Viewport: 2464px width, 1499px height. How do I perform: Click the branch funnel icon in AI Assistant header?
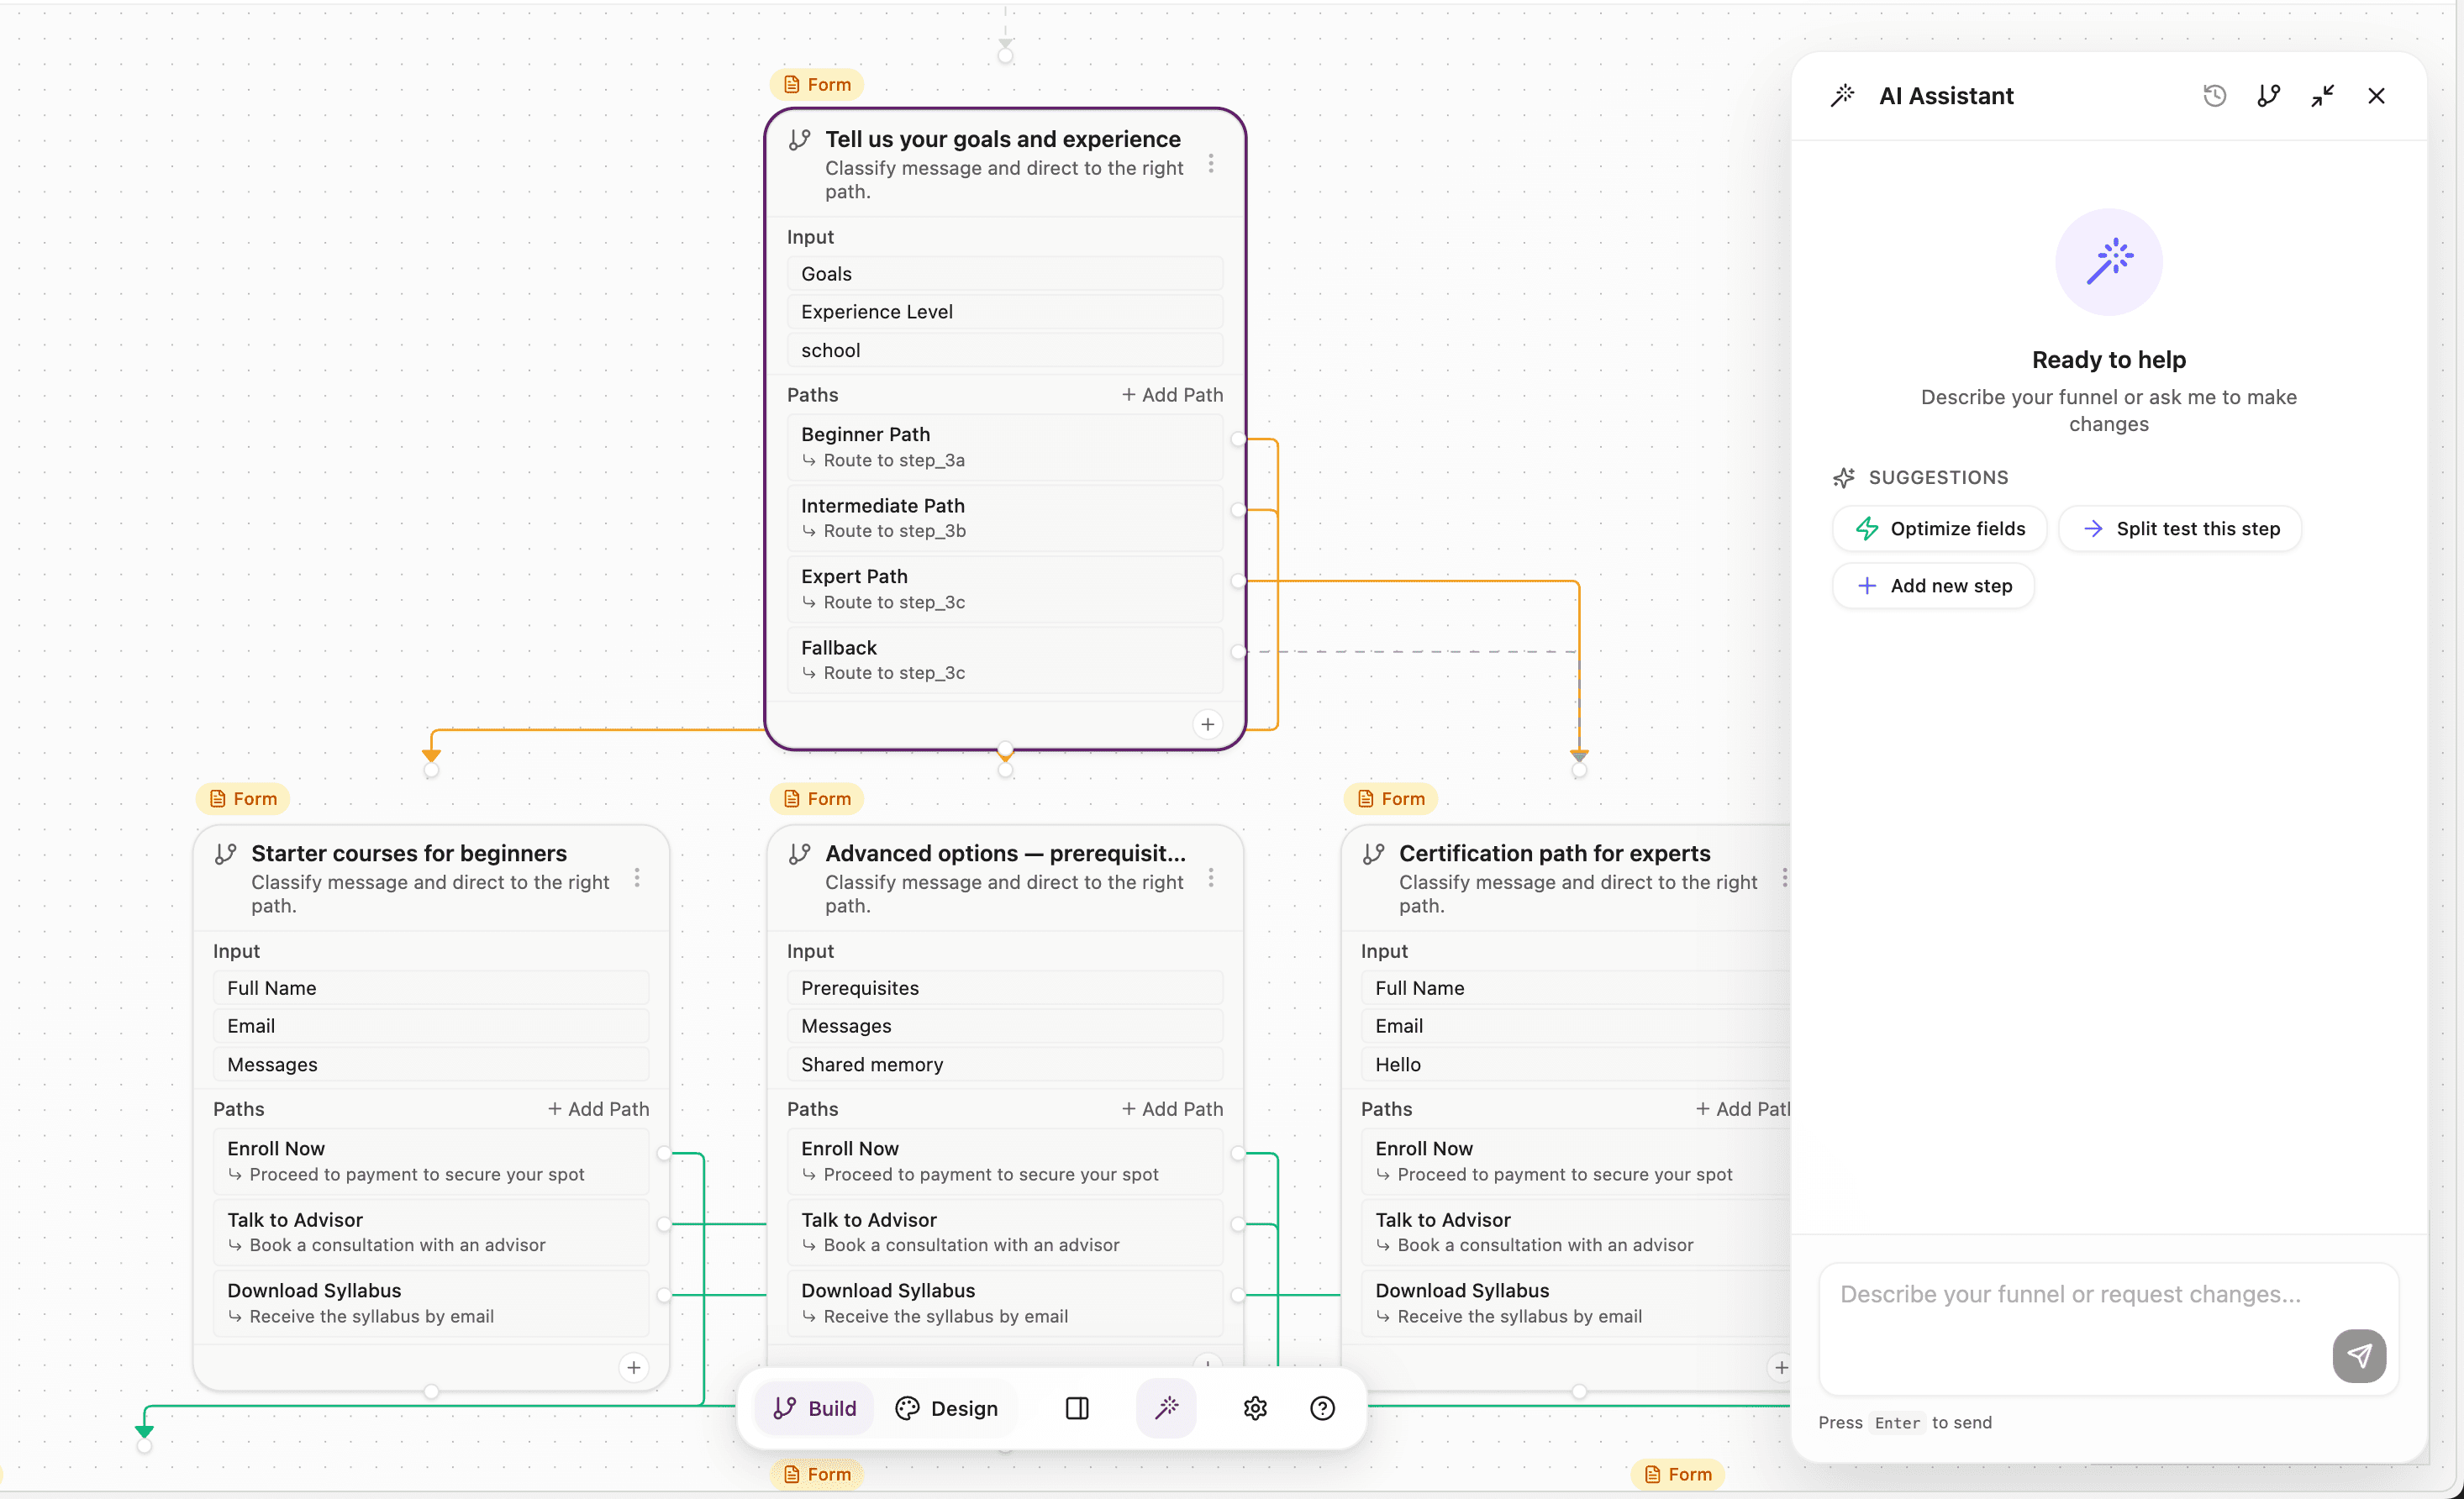click(x=2268, y=95)
